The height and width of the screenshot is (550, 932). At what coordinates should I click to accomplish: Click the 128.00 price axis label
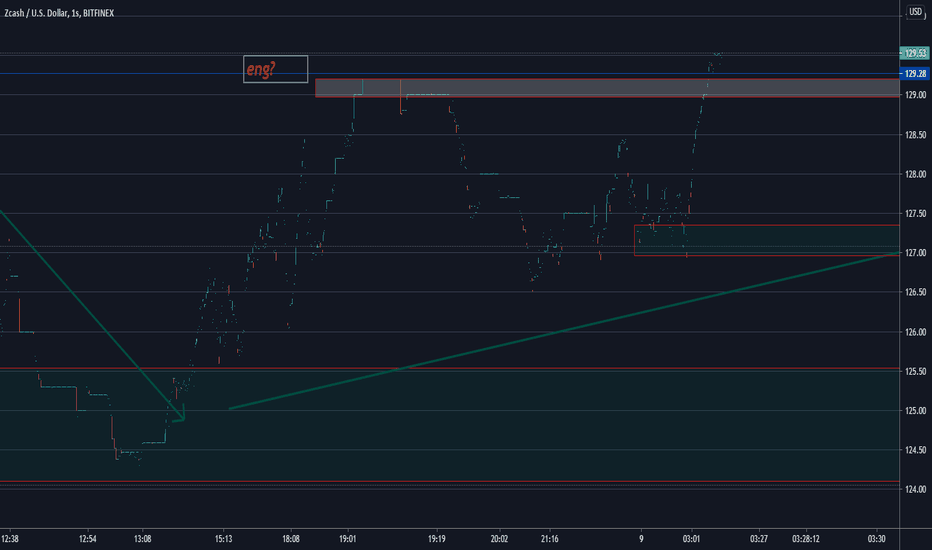pos(915,174)
